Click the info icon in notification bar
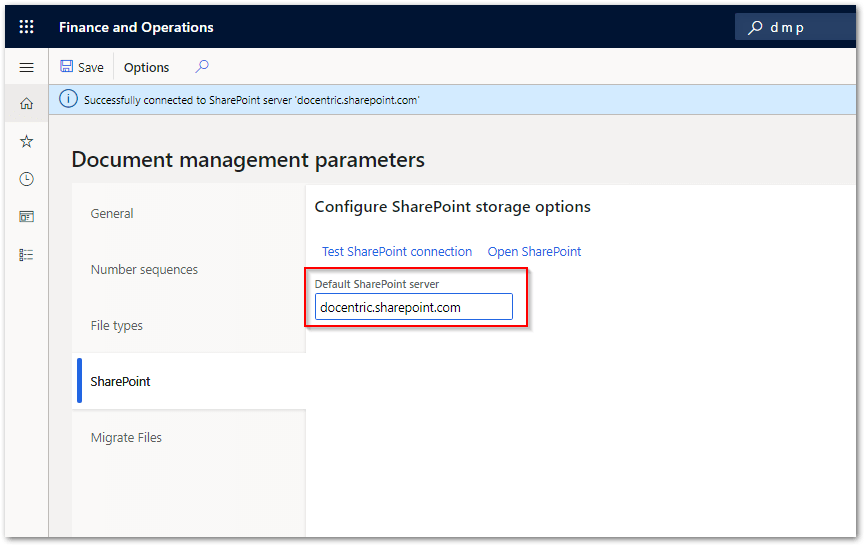 click(x=68, y=99)
